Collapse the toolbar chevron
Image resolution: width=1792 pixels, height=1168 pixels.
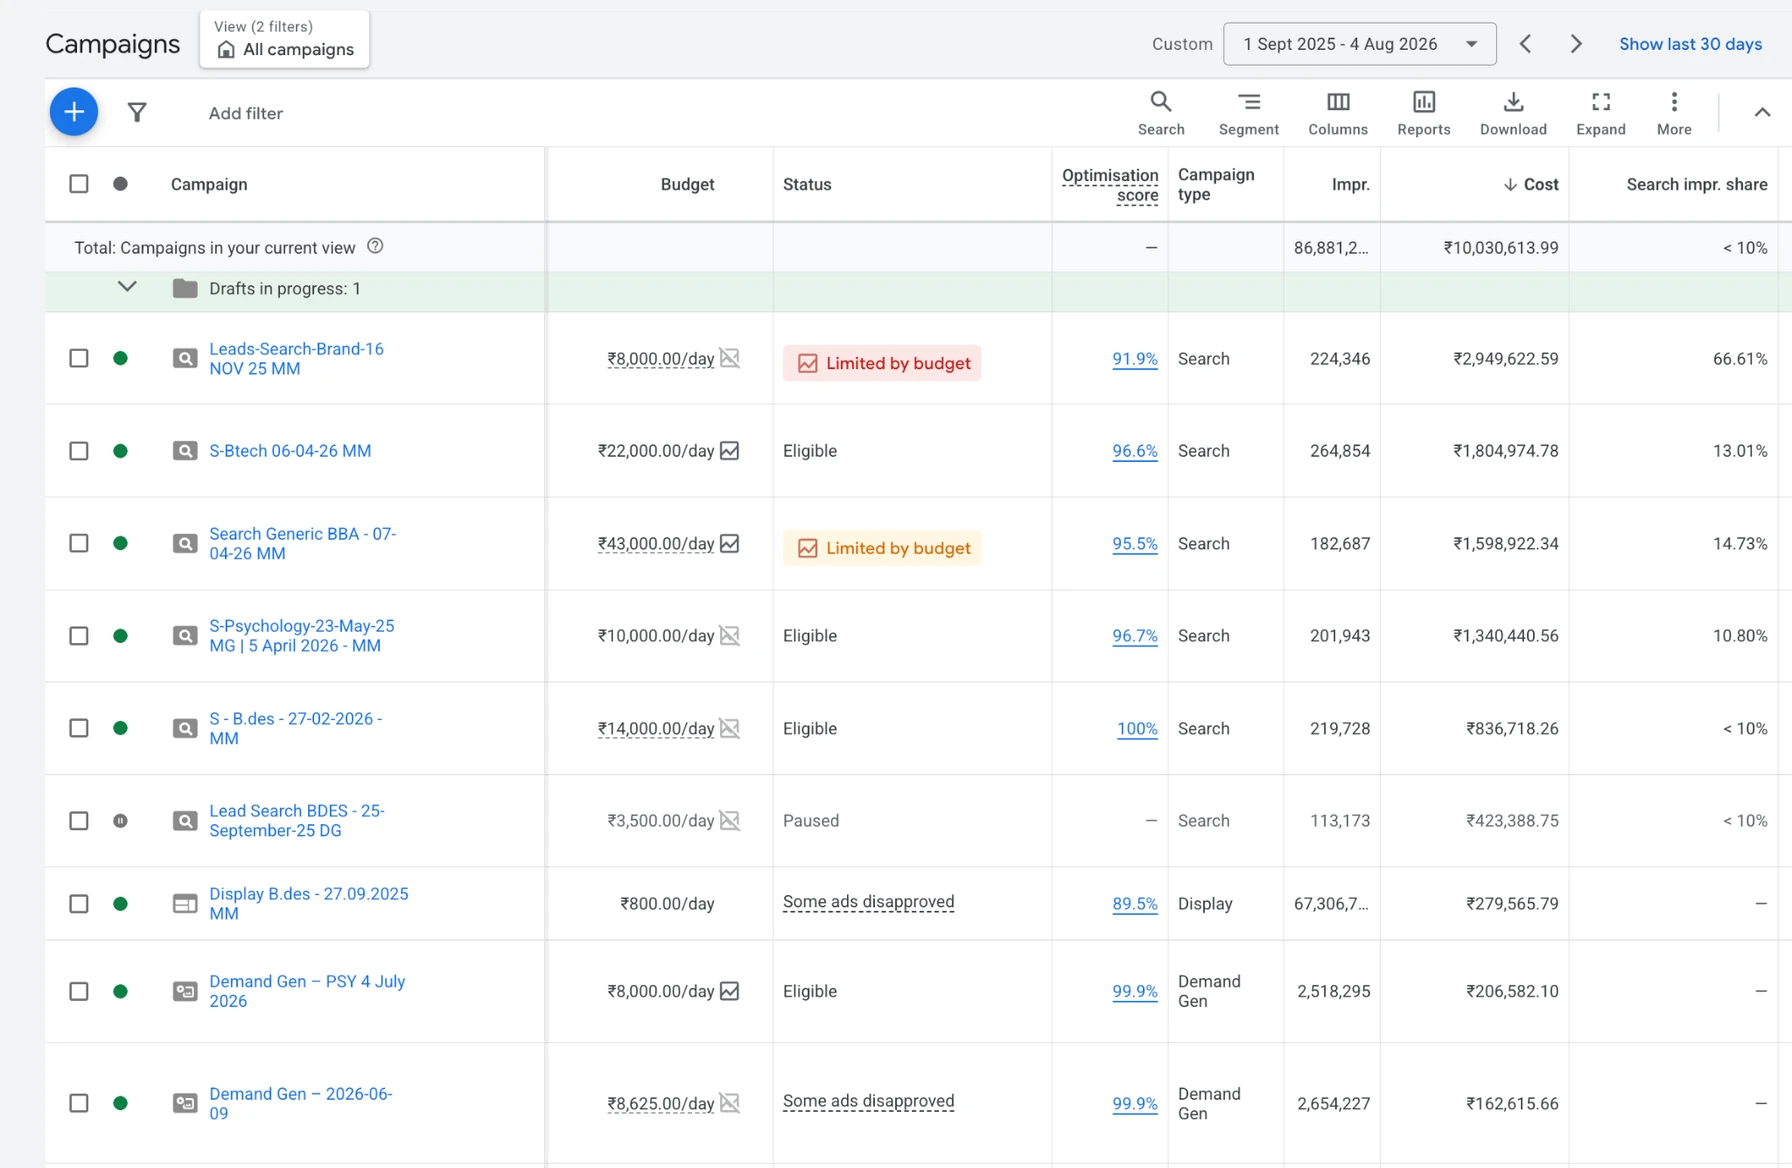point(1762,112)
